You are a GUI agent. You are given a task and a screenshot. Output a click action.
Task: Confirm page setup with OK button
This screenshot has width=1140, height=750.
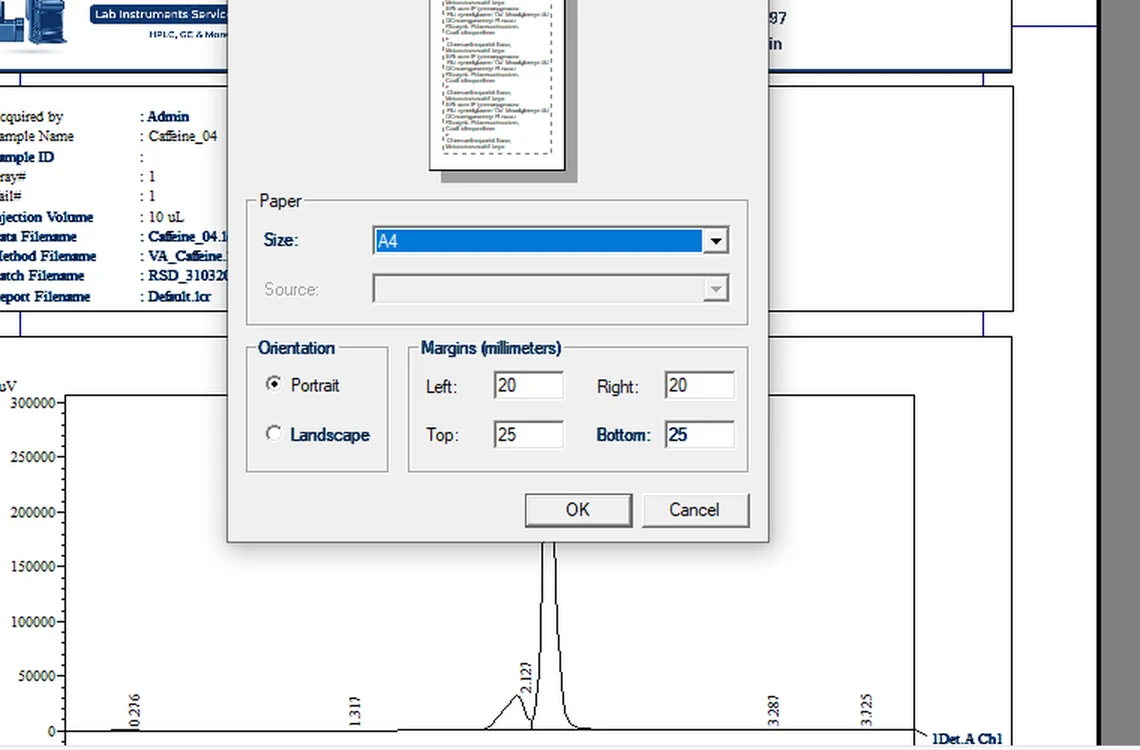(579, 510)
